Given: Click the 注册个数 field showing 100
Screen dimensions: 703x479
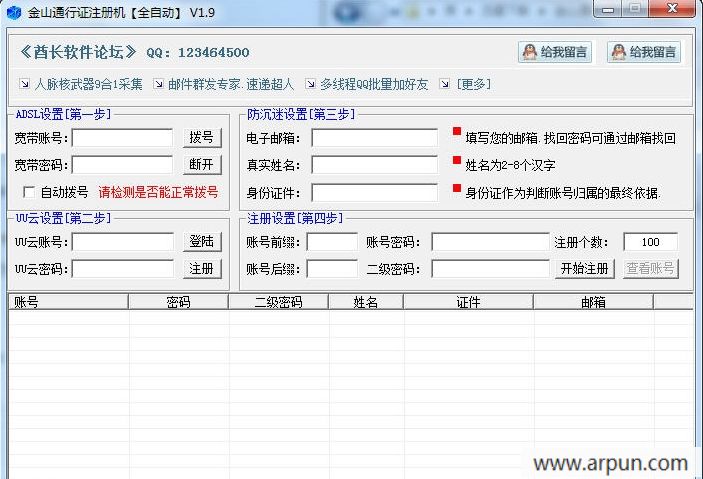Looking at the screenshot, I should click(651, 242).
